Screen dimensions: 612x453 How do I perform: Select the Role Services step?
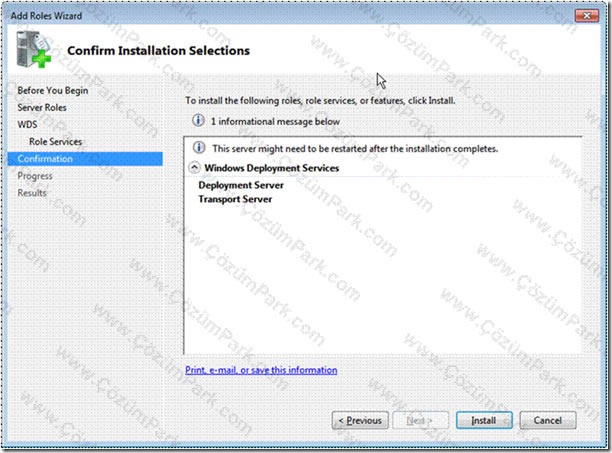click(x=55, y=142)
